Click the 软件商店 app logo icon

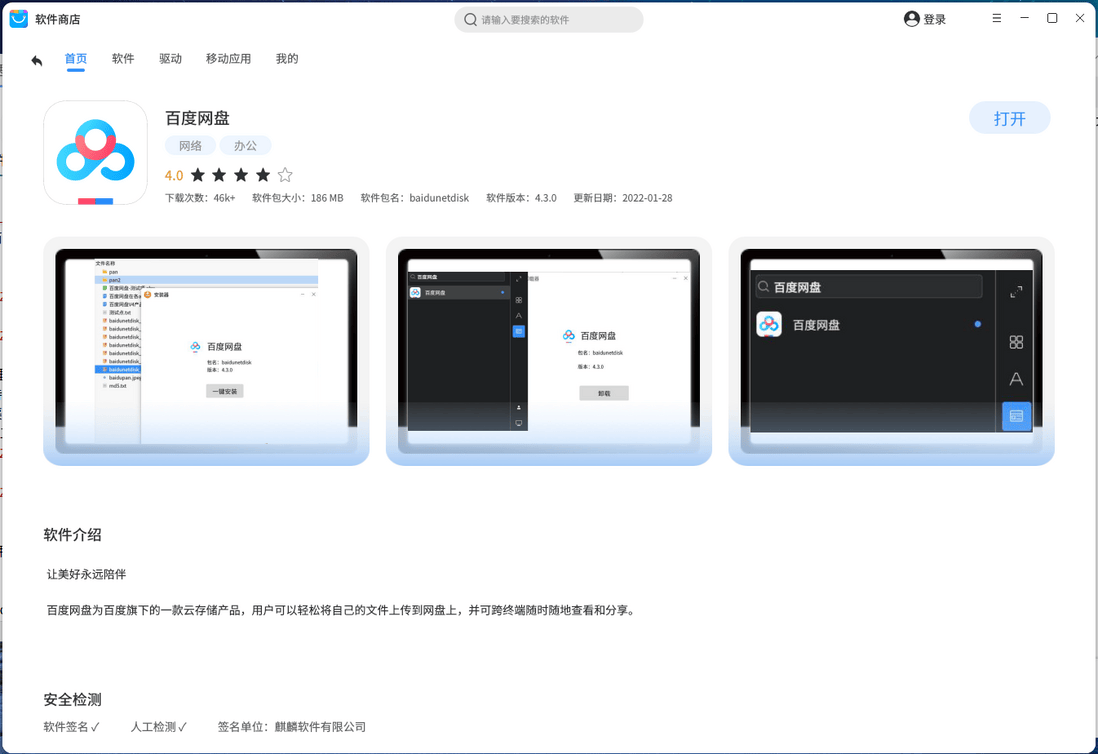click(x=17, y=18)
